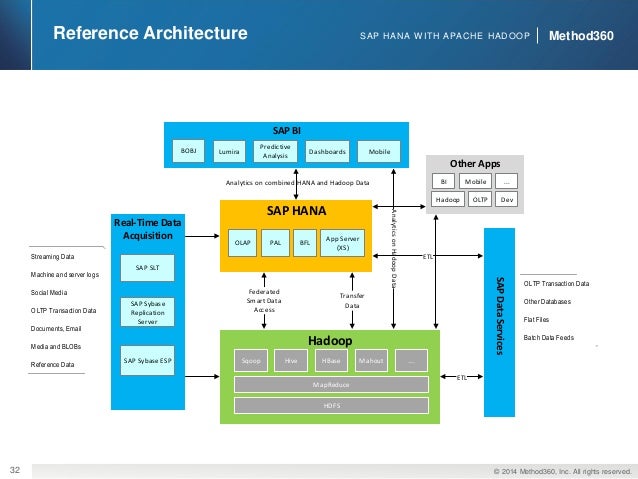Click Analytics on combined HANA and Hadoop Data
The height and width of the screenshot is (479, 638).
(x=297, y=183)
